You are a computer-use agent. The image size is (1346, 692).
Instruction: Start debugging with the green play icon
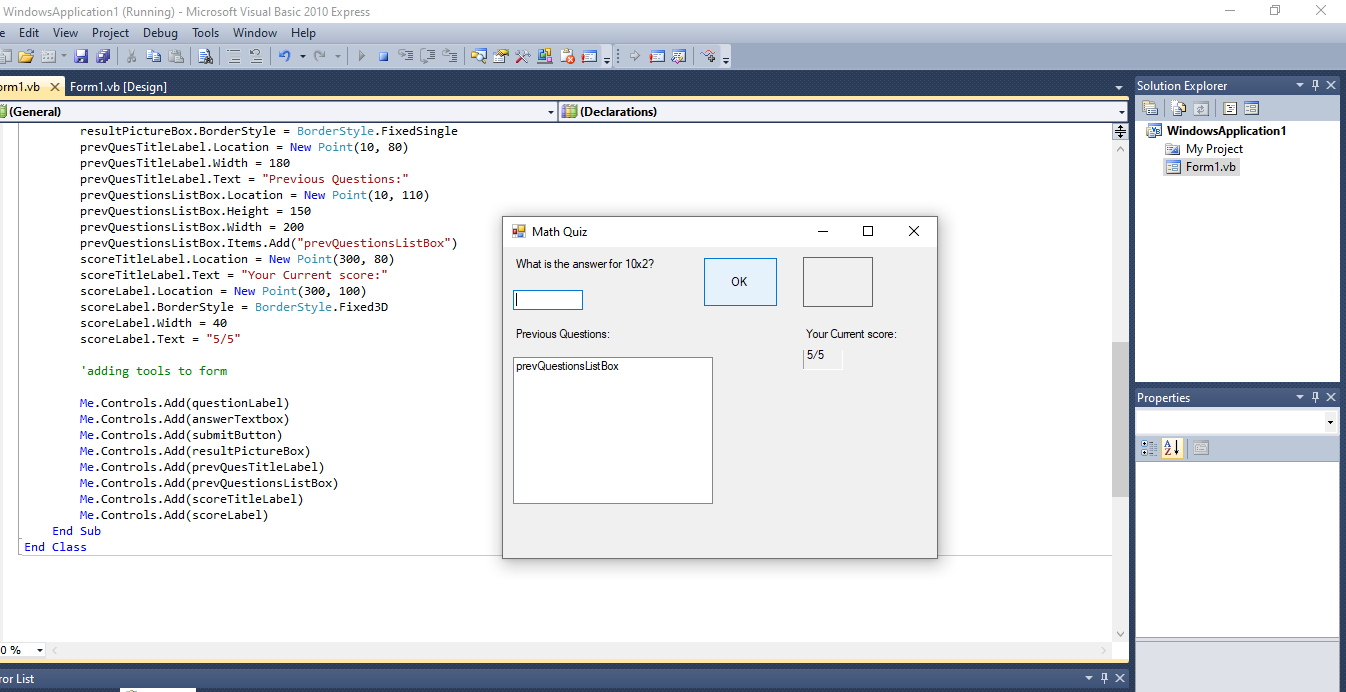pyautogui.click(x=361, y=56)
